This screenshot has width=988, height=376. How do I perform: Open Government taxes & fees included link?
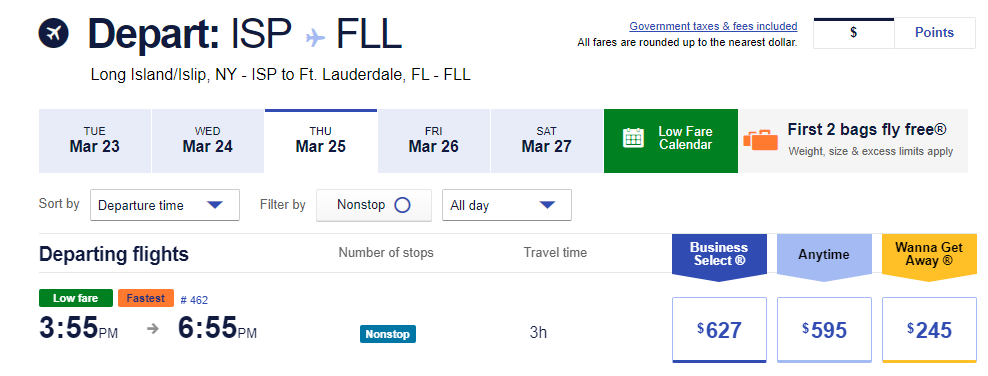click(713, 26)
